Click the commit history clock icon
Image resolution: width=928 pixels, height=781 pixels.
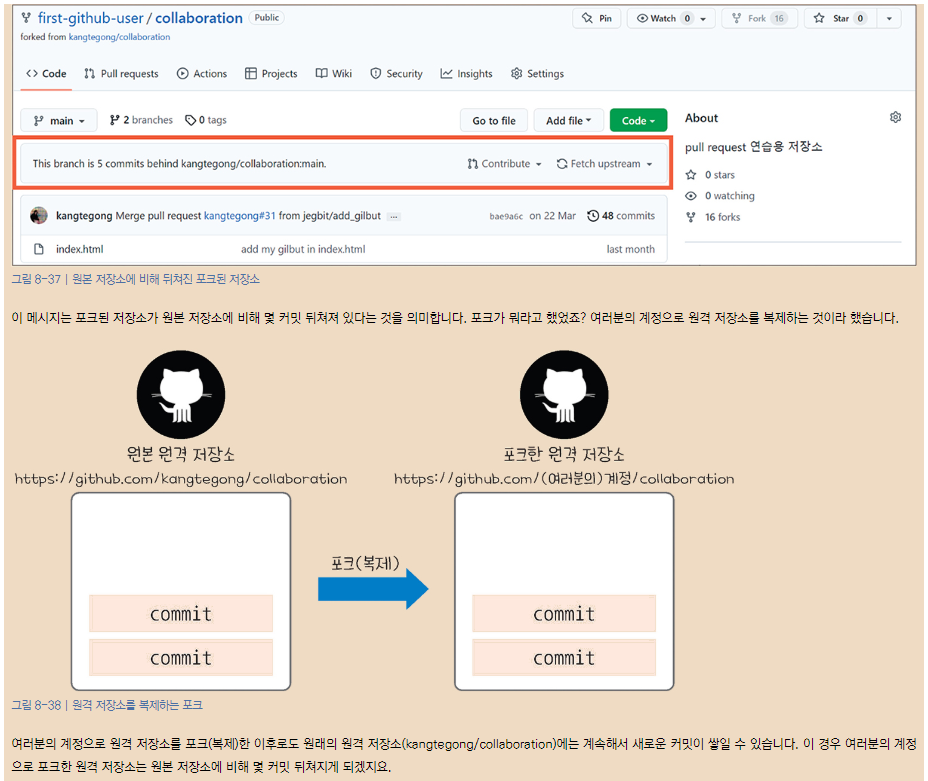(592, 216)
